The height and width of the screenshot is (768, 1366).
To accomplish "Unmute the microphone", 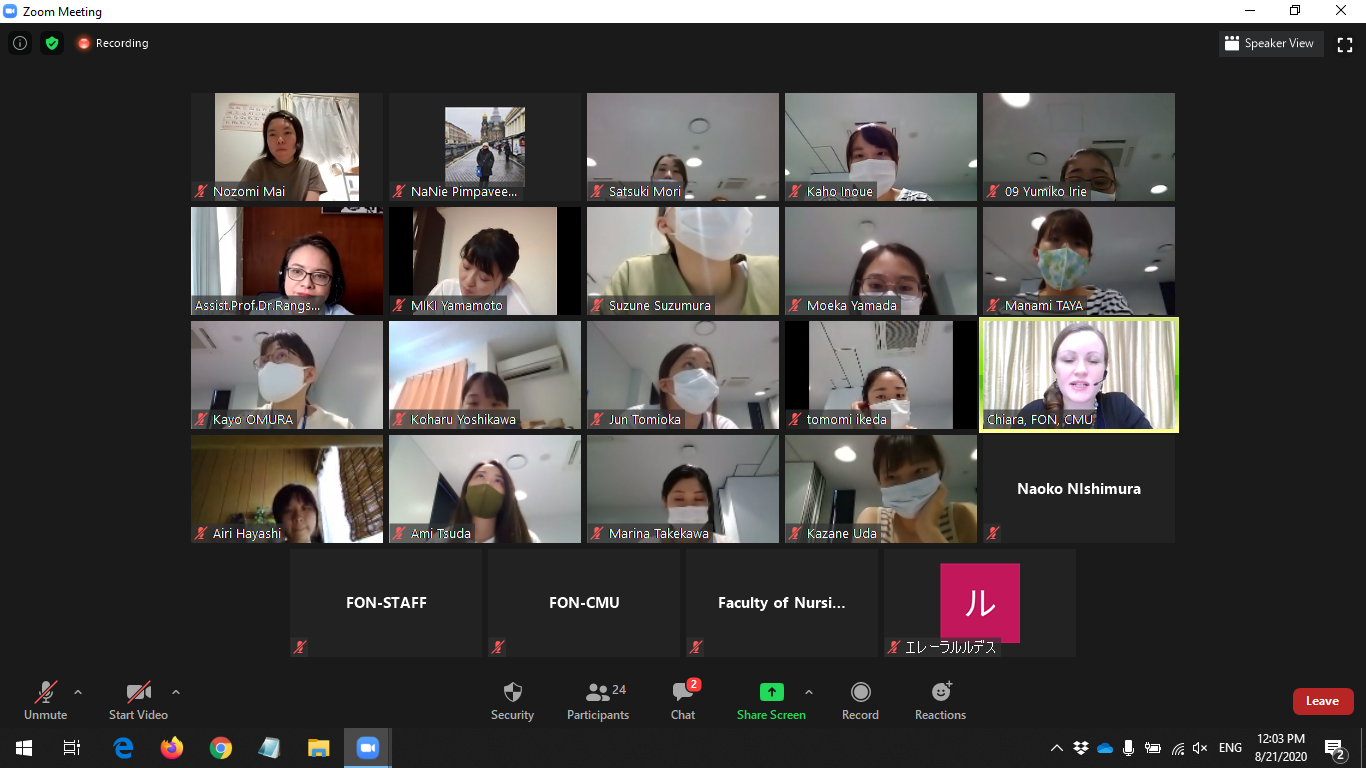I will coord(46,700).
